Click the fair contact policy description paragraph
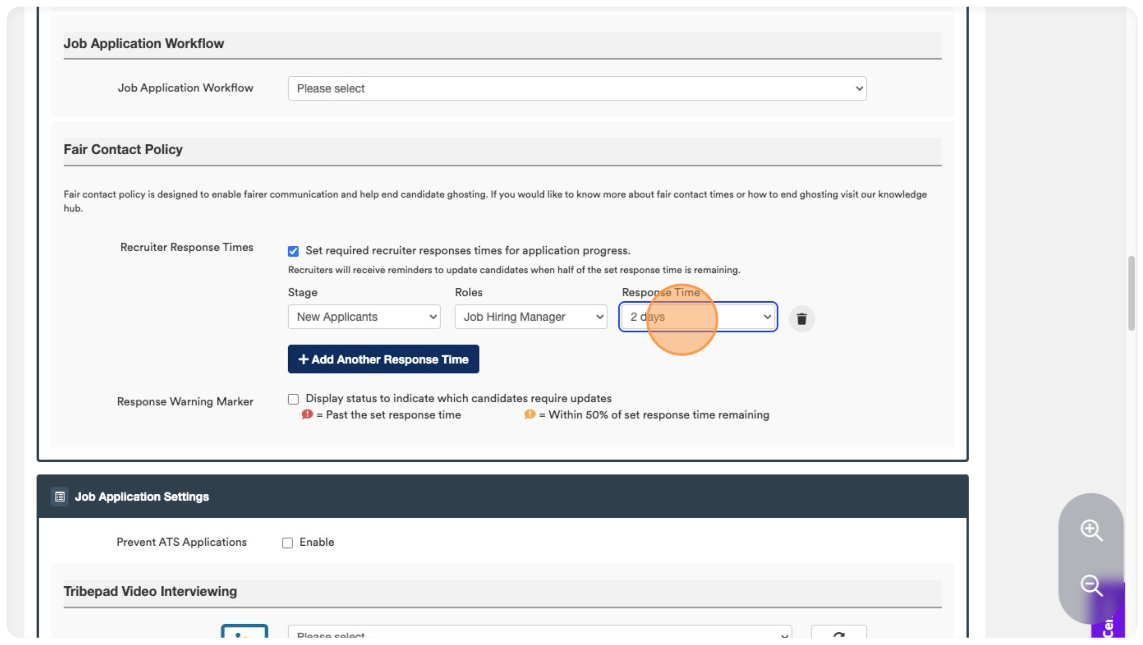Screen dimensions: 1143x645 [x=495, y=201]
